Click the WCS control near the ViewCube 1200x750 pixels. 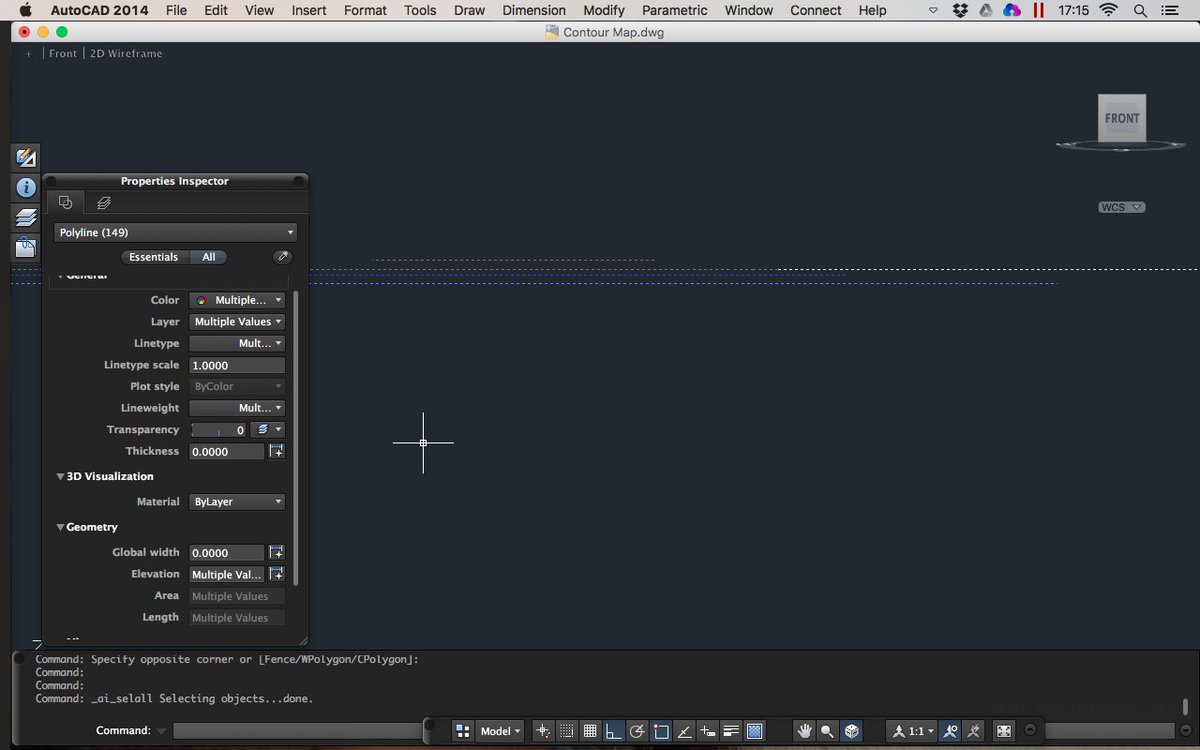pyautogui.click(x=1120, y=207)
